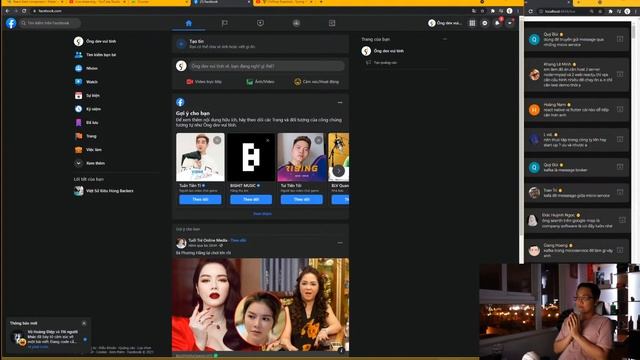The height and width of the screenshot is (360, 640).
Task: Open Sự kiện events calendar icon
Action: (x=79, y=96)
